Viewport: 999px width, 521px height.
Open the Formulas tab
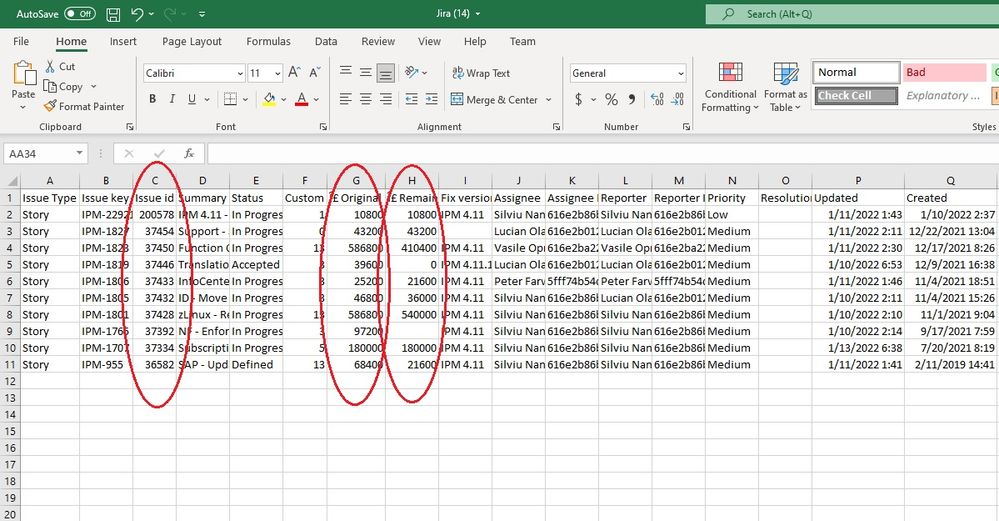(x=268, y=41)
